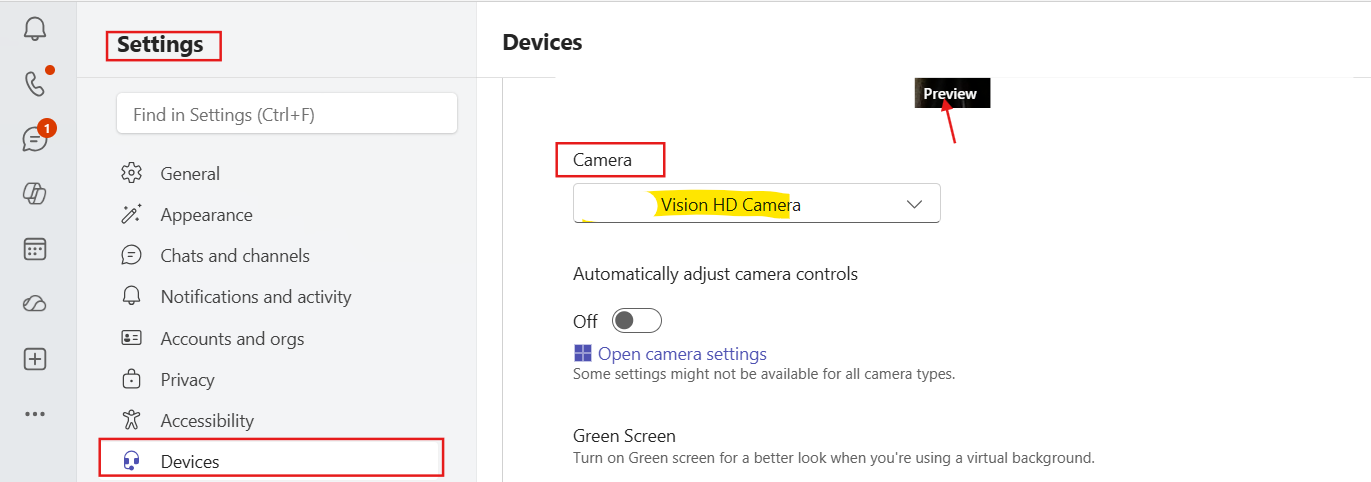Click the Find in Settings search box
Viewport: 1371px width, 482px height.
(287, 114)
